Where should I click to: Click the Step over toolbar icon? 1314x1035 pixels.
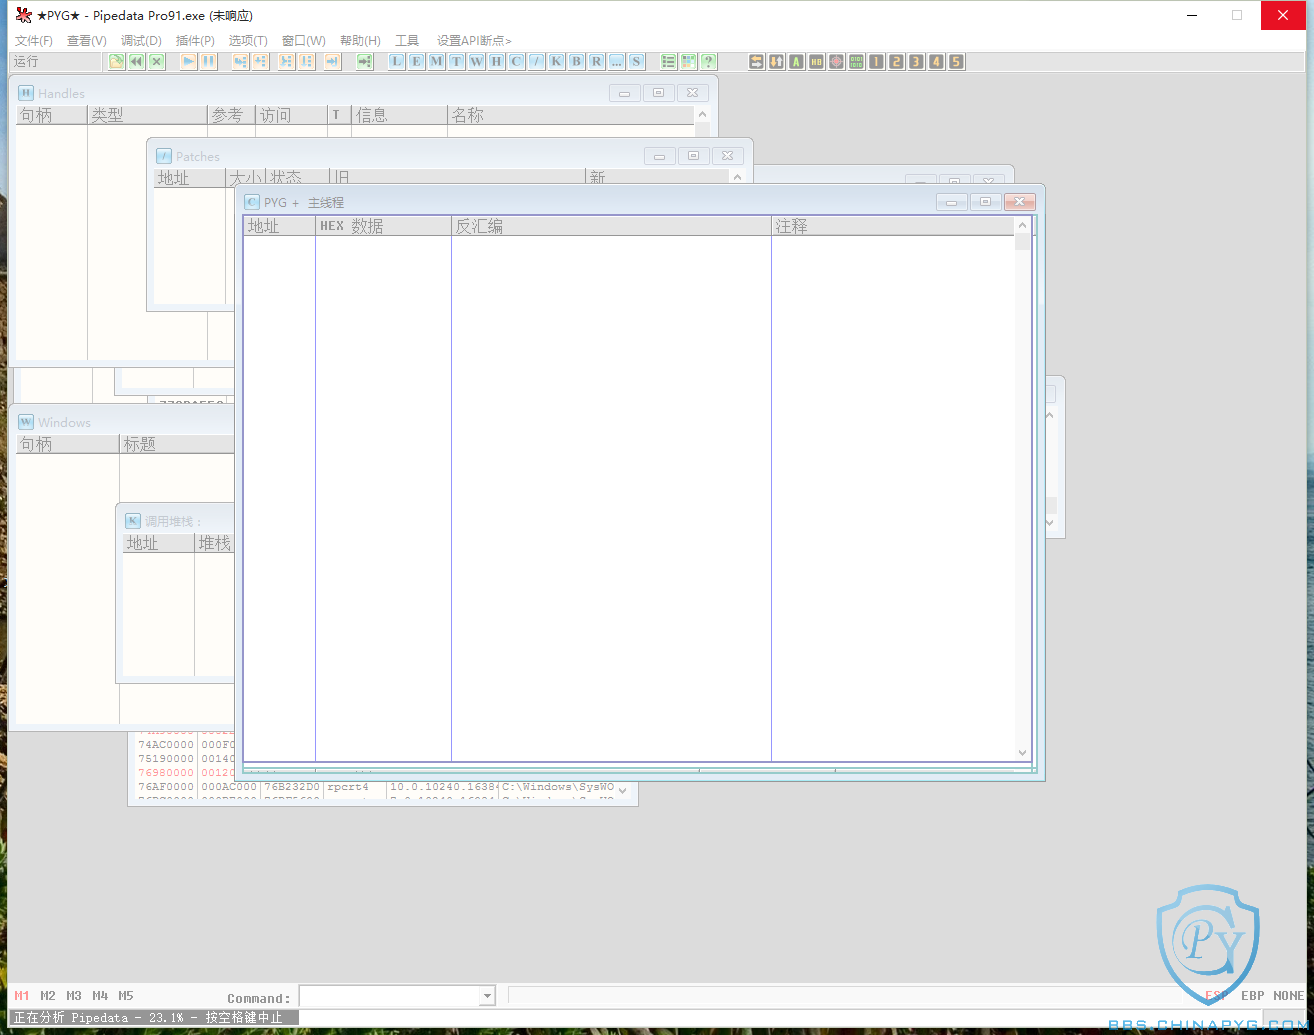coord(260,62)
